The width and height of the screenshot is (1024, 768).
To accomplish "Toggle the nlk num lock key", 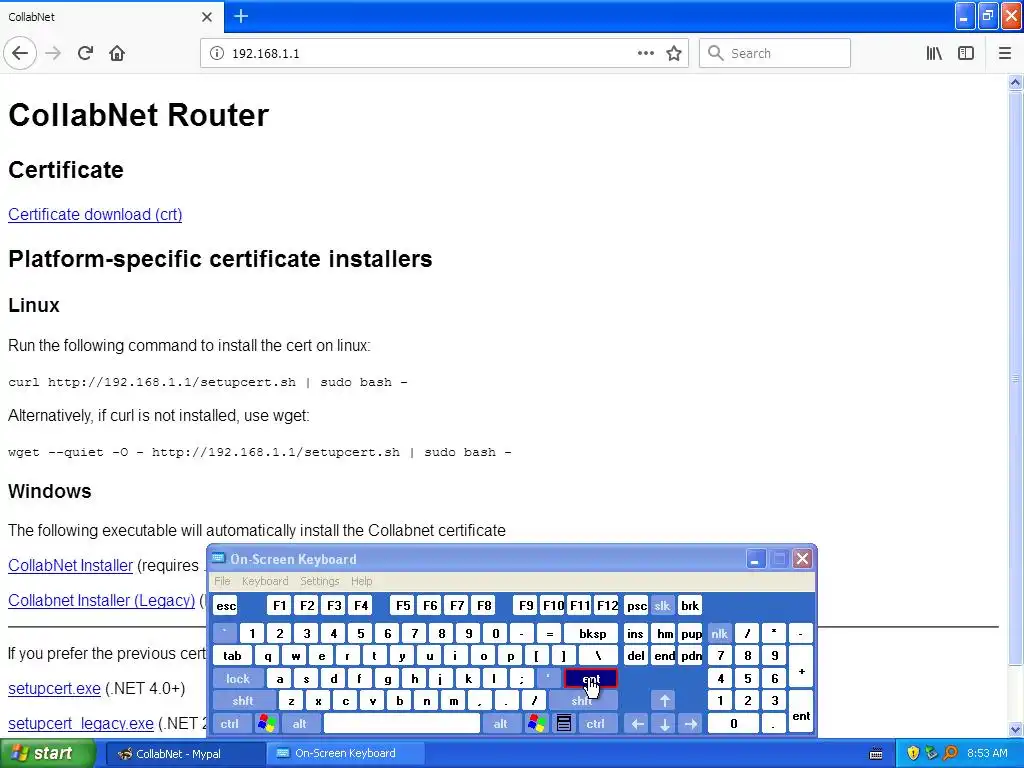I will [719, 633].
